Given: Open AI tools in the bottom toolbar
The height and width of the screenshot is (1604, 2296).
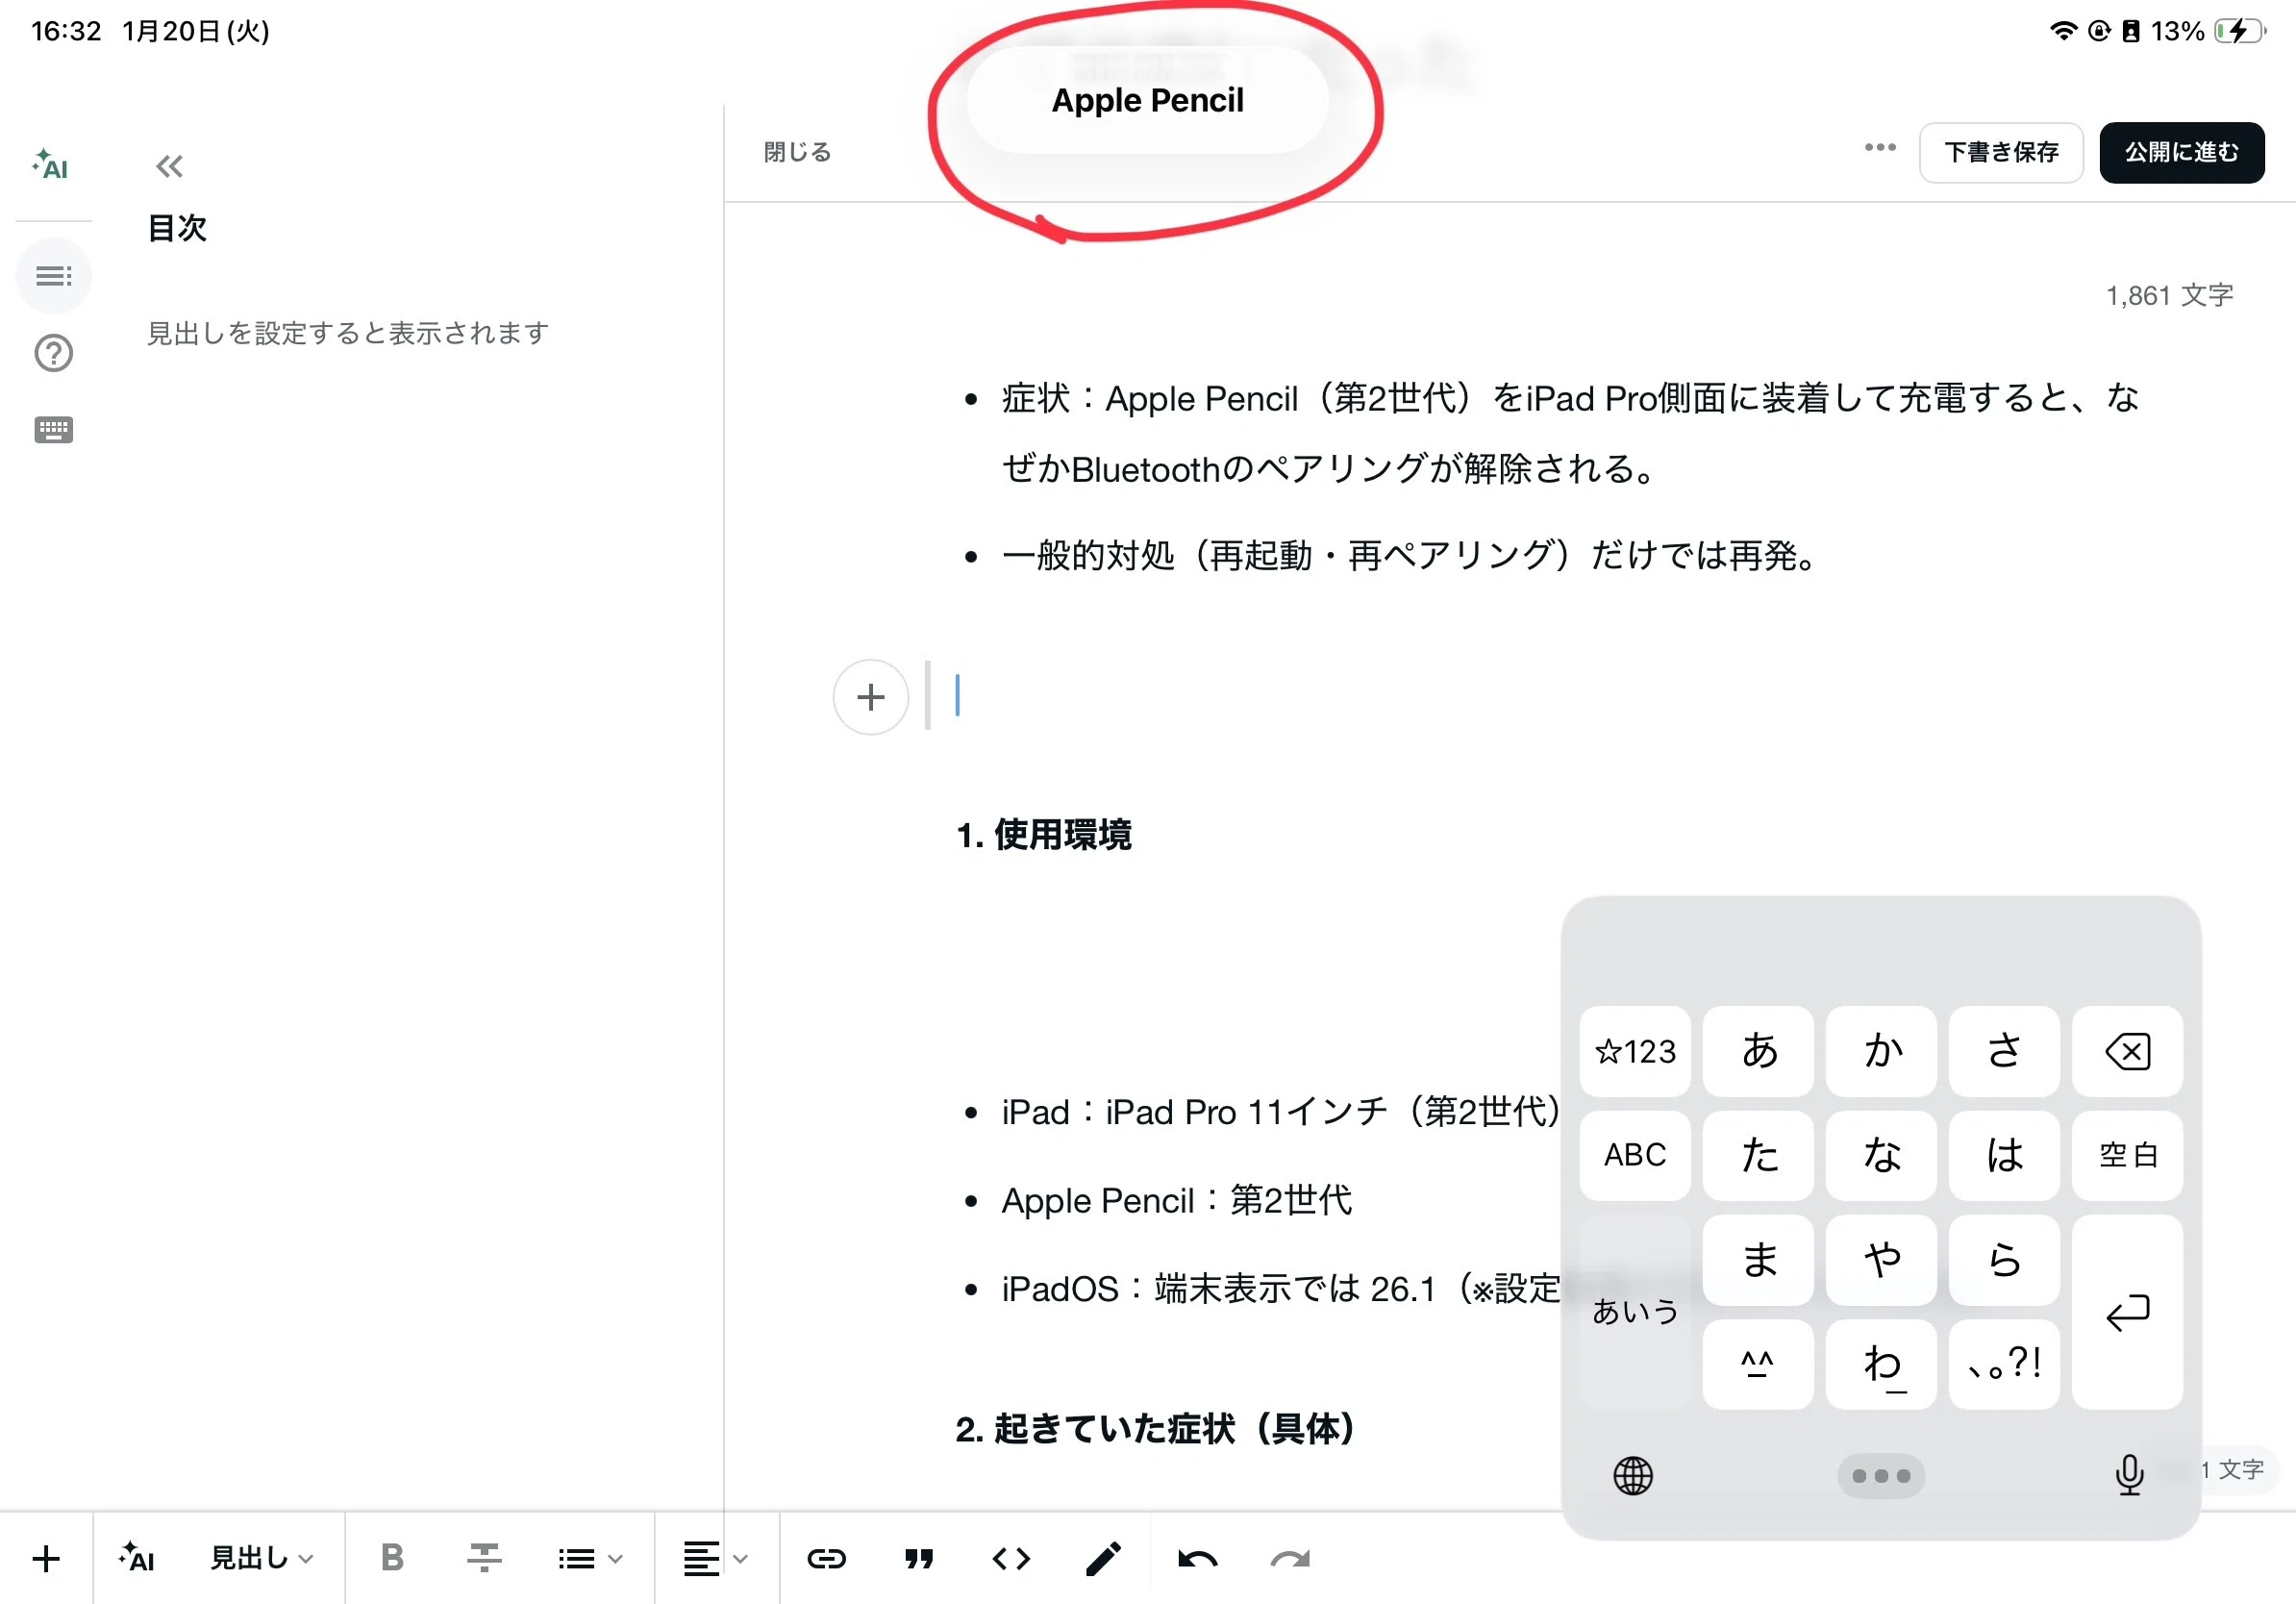Looking at the screenshot, I should pos(137,1558).
